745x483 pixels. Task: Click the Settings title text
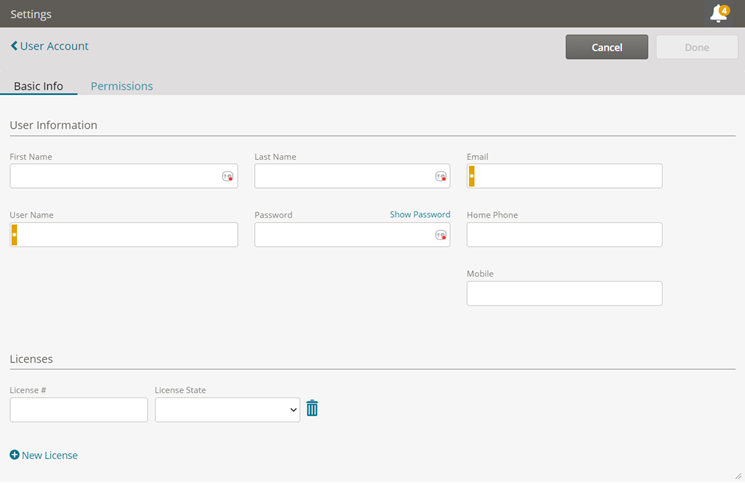tap(31, 14)
